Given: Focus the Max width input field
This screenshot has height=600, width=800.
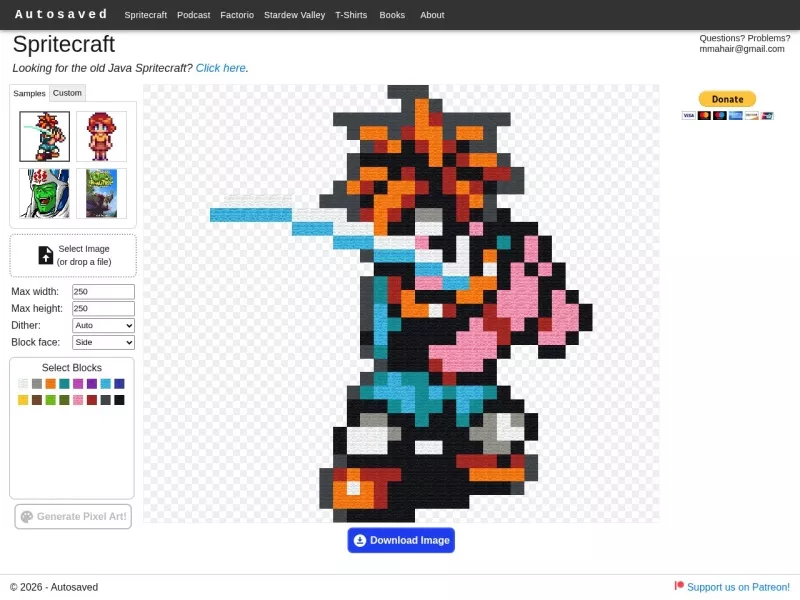Looking at the screenshot, I should point(104,291).
